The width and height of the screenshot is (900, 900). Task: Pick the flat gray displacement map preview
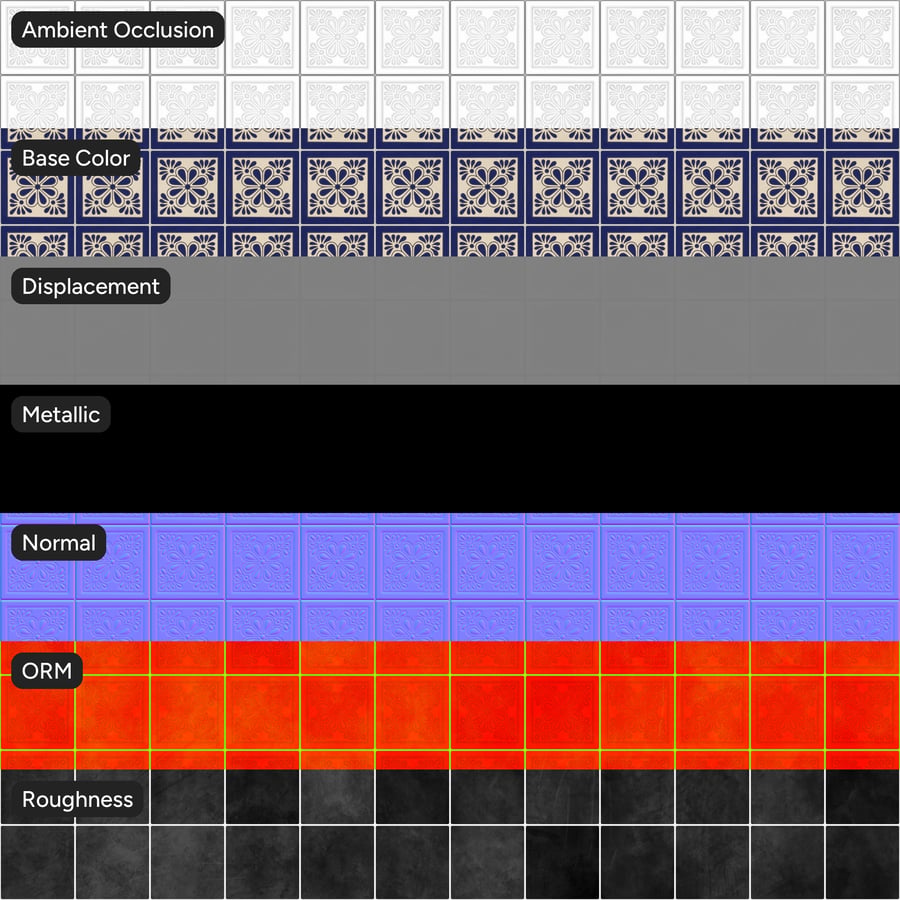click(450, 321)
